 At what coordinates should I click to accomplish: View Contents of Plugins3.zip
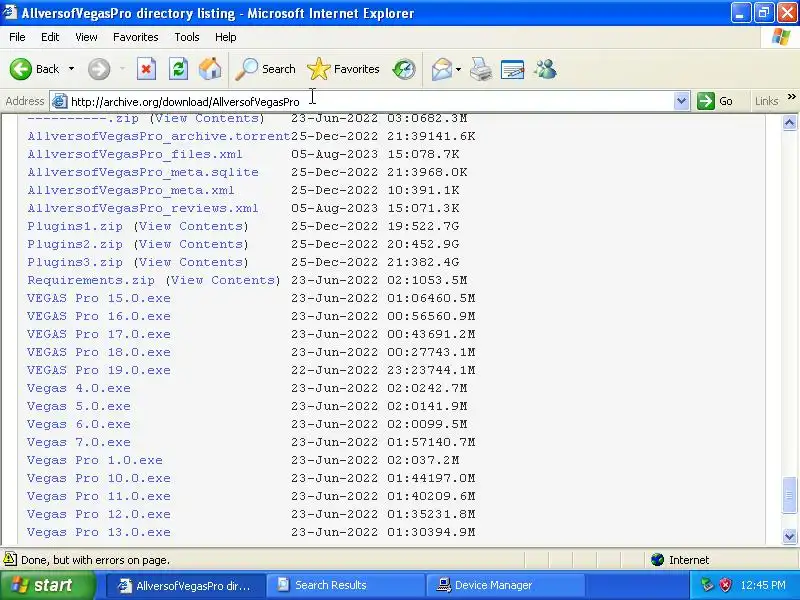pos(191,262)
